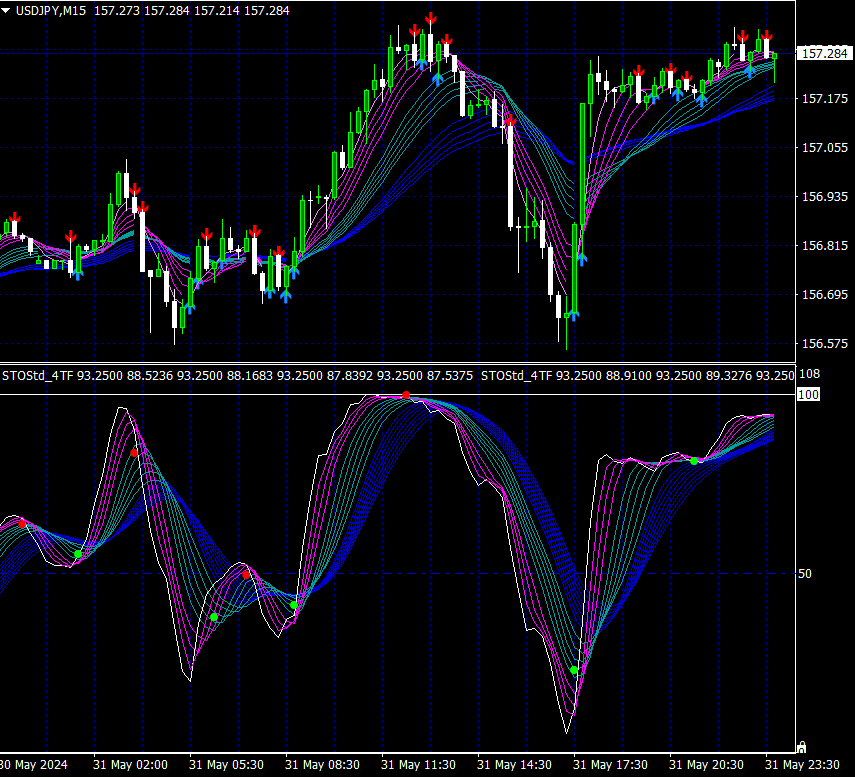Click the current price label 157.284
The height and width of the screenshot is (777, 855).
823,53
